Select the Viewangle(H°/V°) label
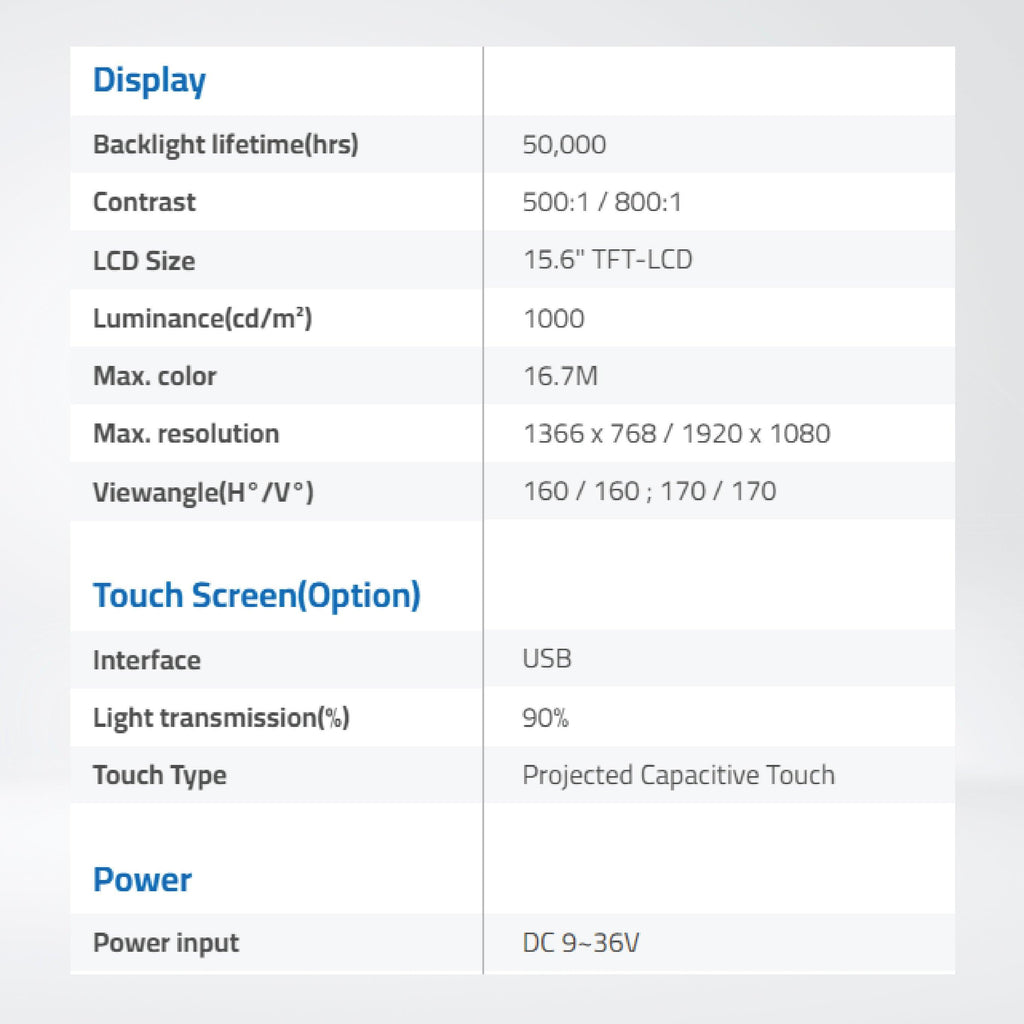The width and height of the screenshot is (1024, 1024). (x=204, y=492)
